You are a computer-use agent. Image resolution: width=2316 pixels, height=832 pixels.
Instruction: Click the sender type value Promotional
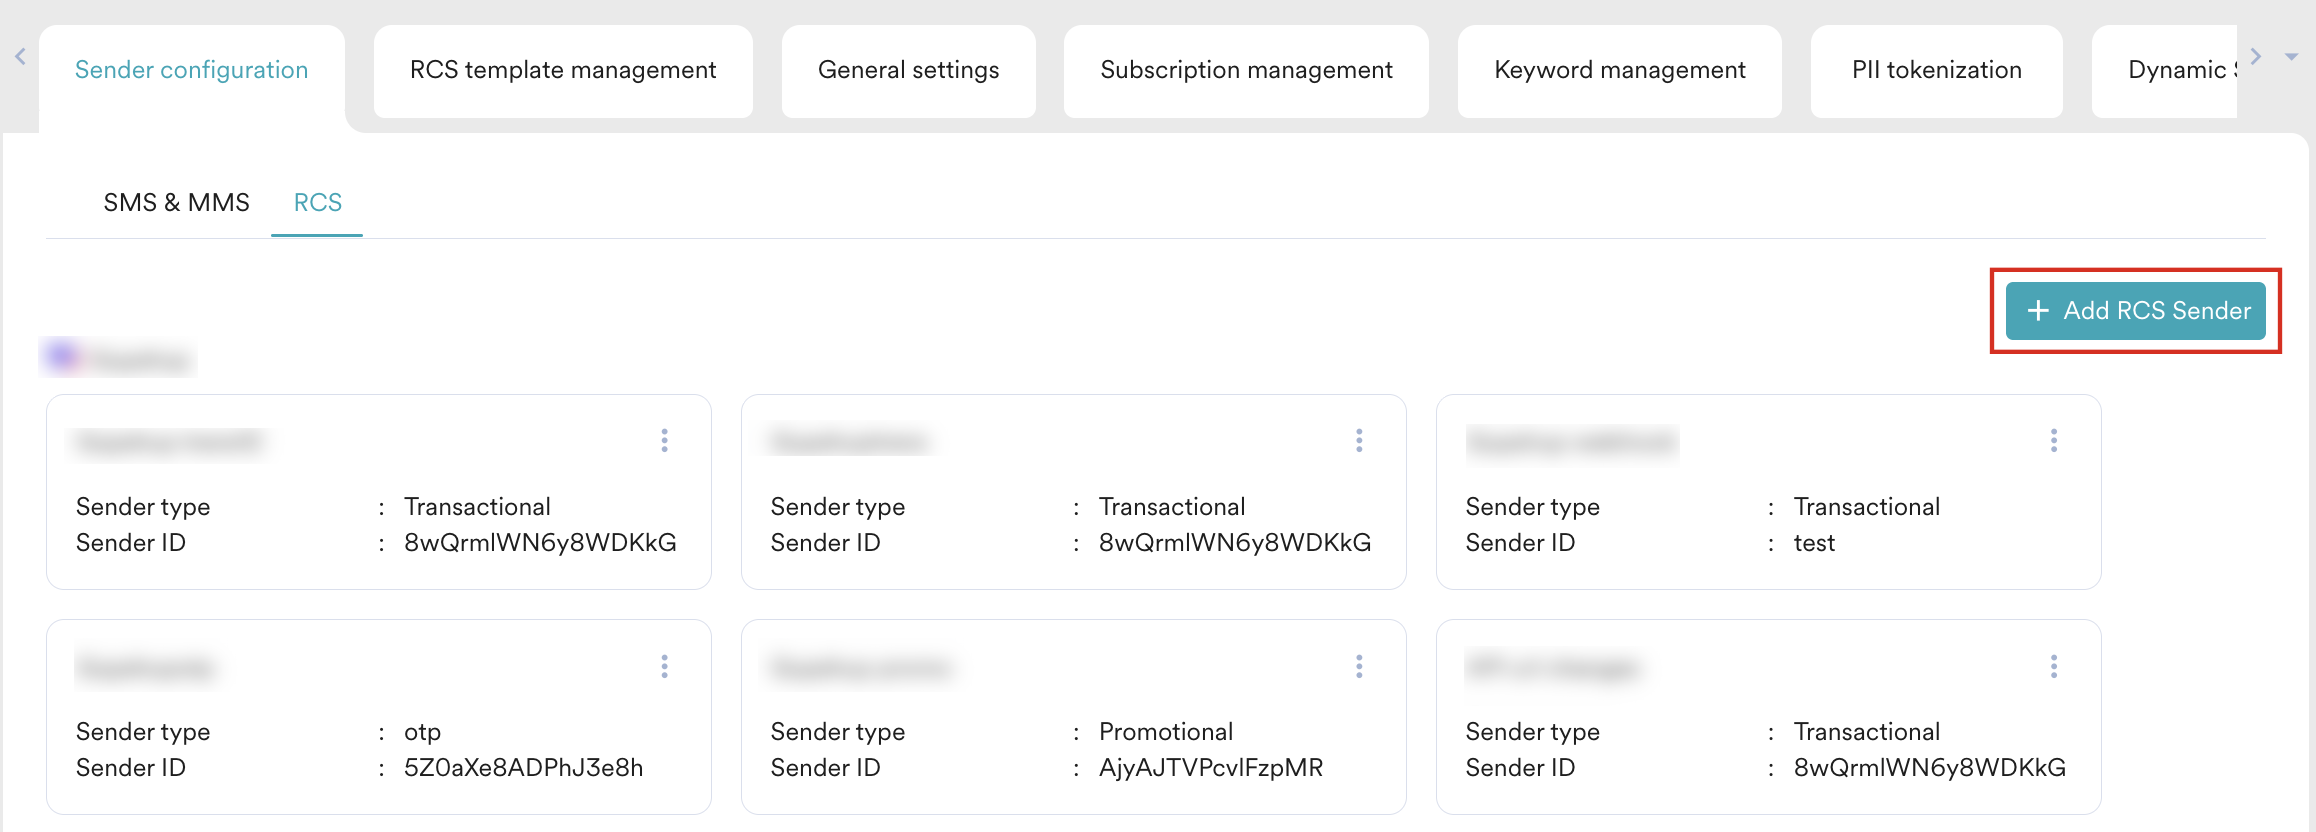(1166, 732)
